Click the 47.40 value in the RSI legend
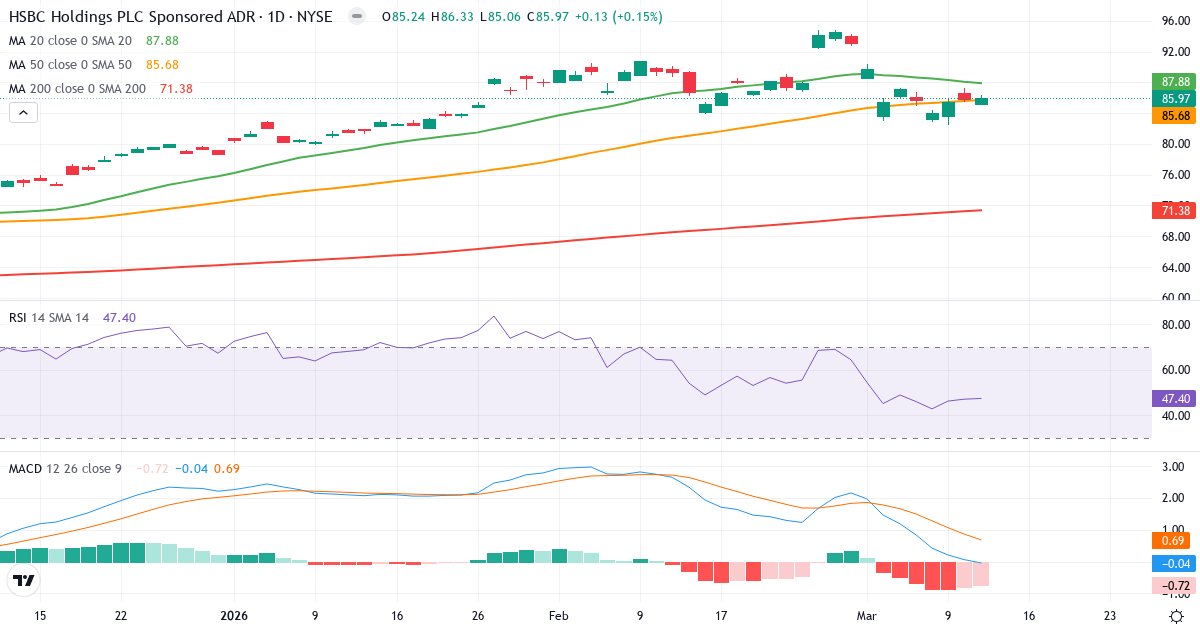This screenshot has width=1200, height=630. tap(117, 316)
